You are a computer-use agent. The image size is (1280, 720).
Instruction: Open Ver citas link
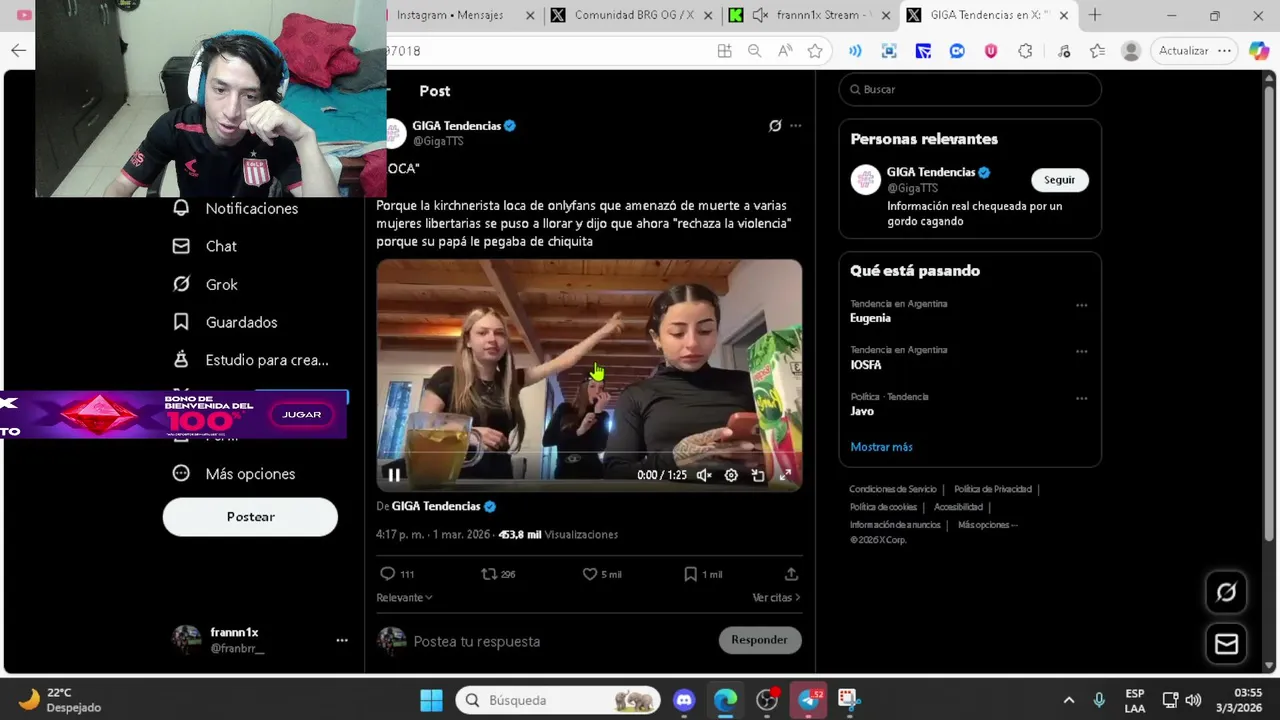pos(776,597)
